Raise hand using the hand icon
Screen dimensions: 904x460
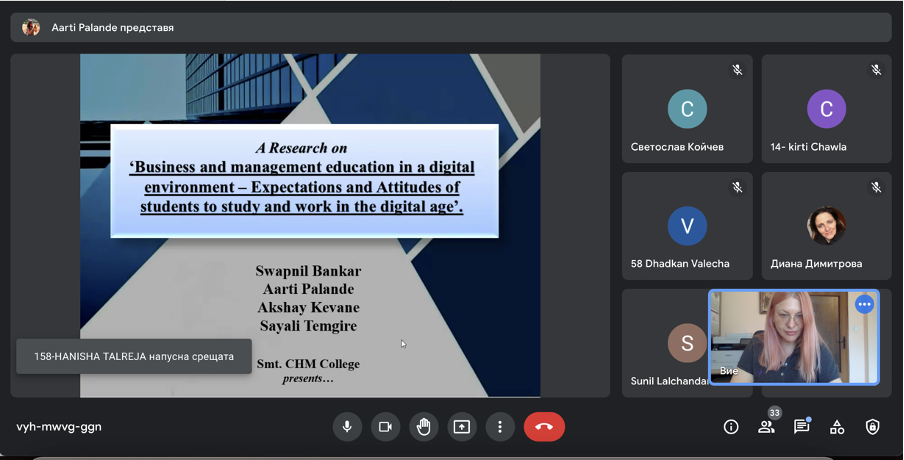point(423,427)
